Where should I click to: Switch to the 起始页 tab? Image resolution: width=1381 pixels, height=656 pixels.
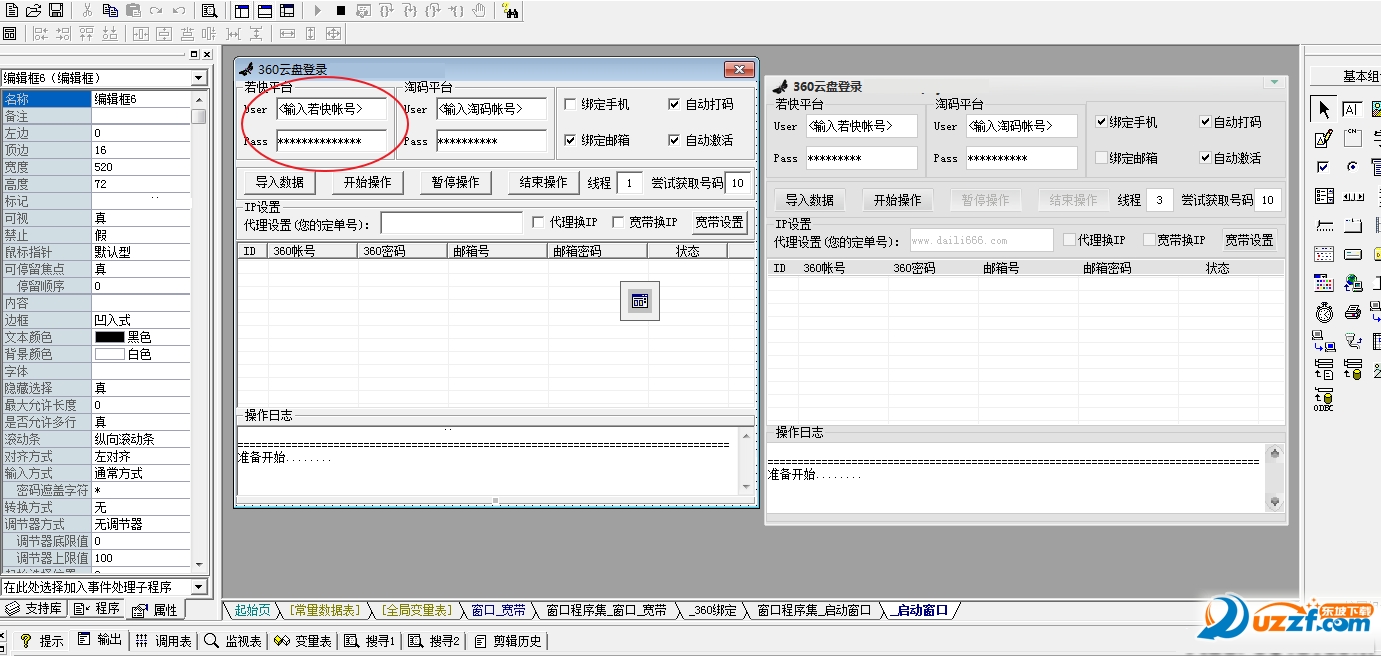(x=252, y=610)
